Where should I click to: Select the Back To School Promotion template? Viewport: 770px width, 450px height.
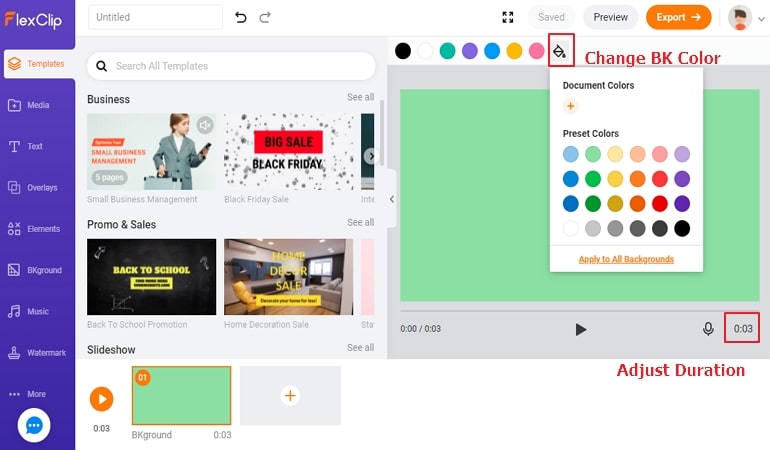[x=151, y=277]
